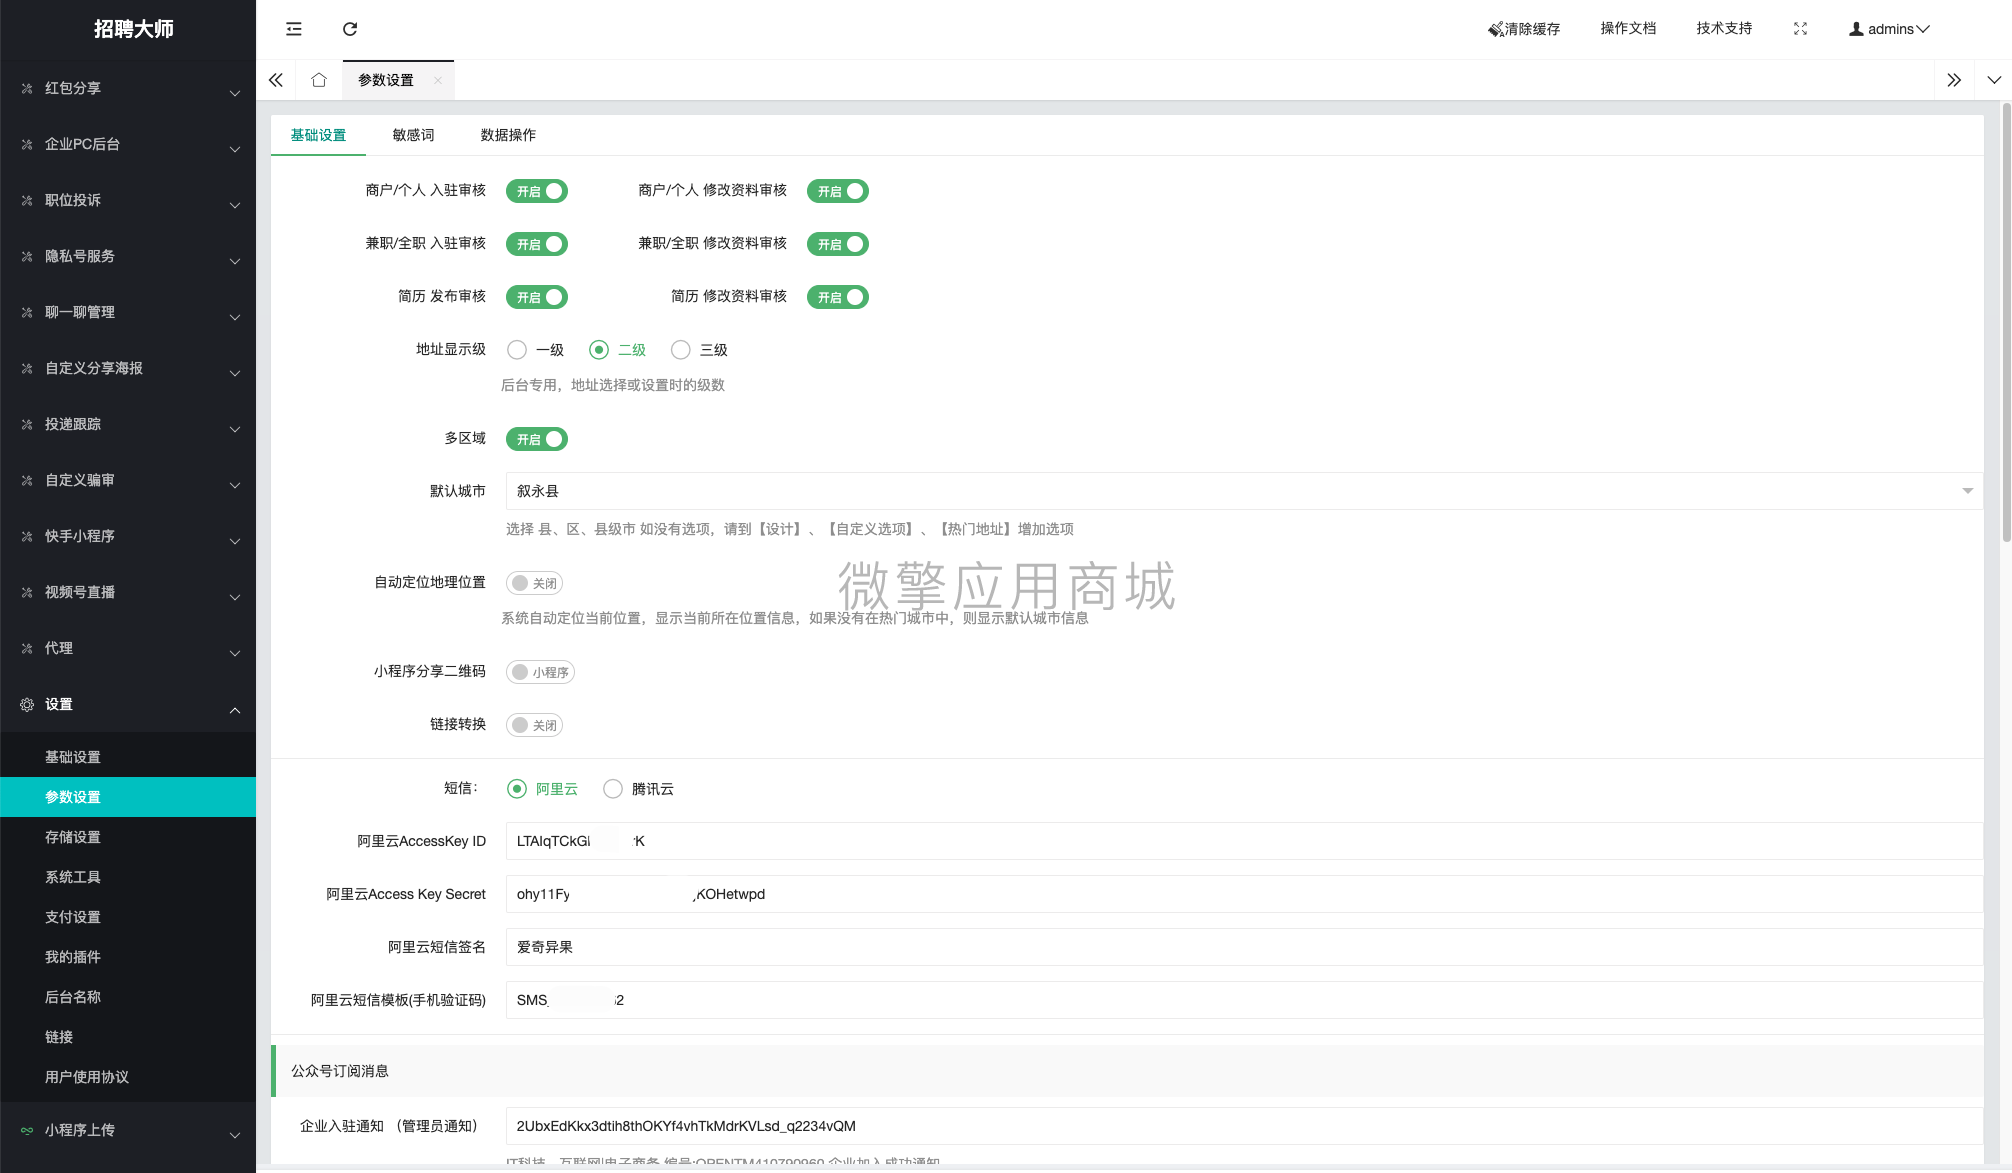Screen dimensions: 2012x1173
Task: Click the 代理 sidebar icon
Action: [x=27, y=648]
